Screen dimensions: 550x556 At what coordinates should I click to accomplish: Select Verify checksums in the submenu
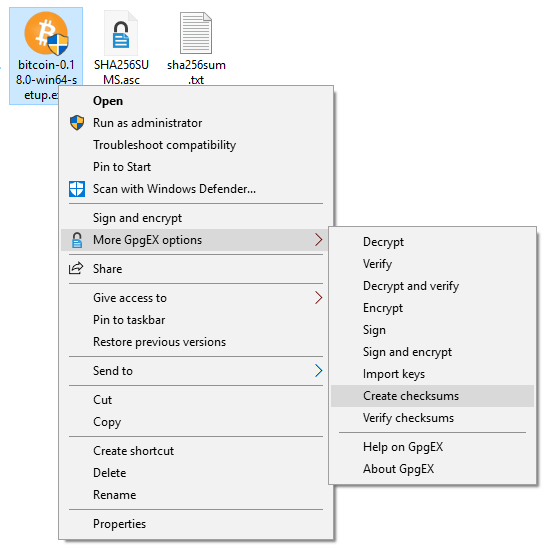click(432, 418)
